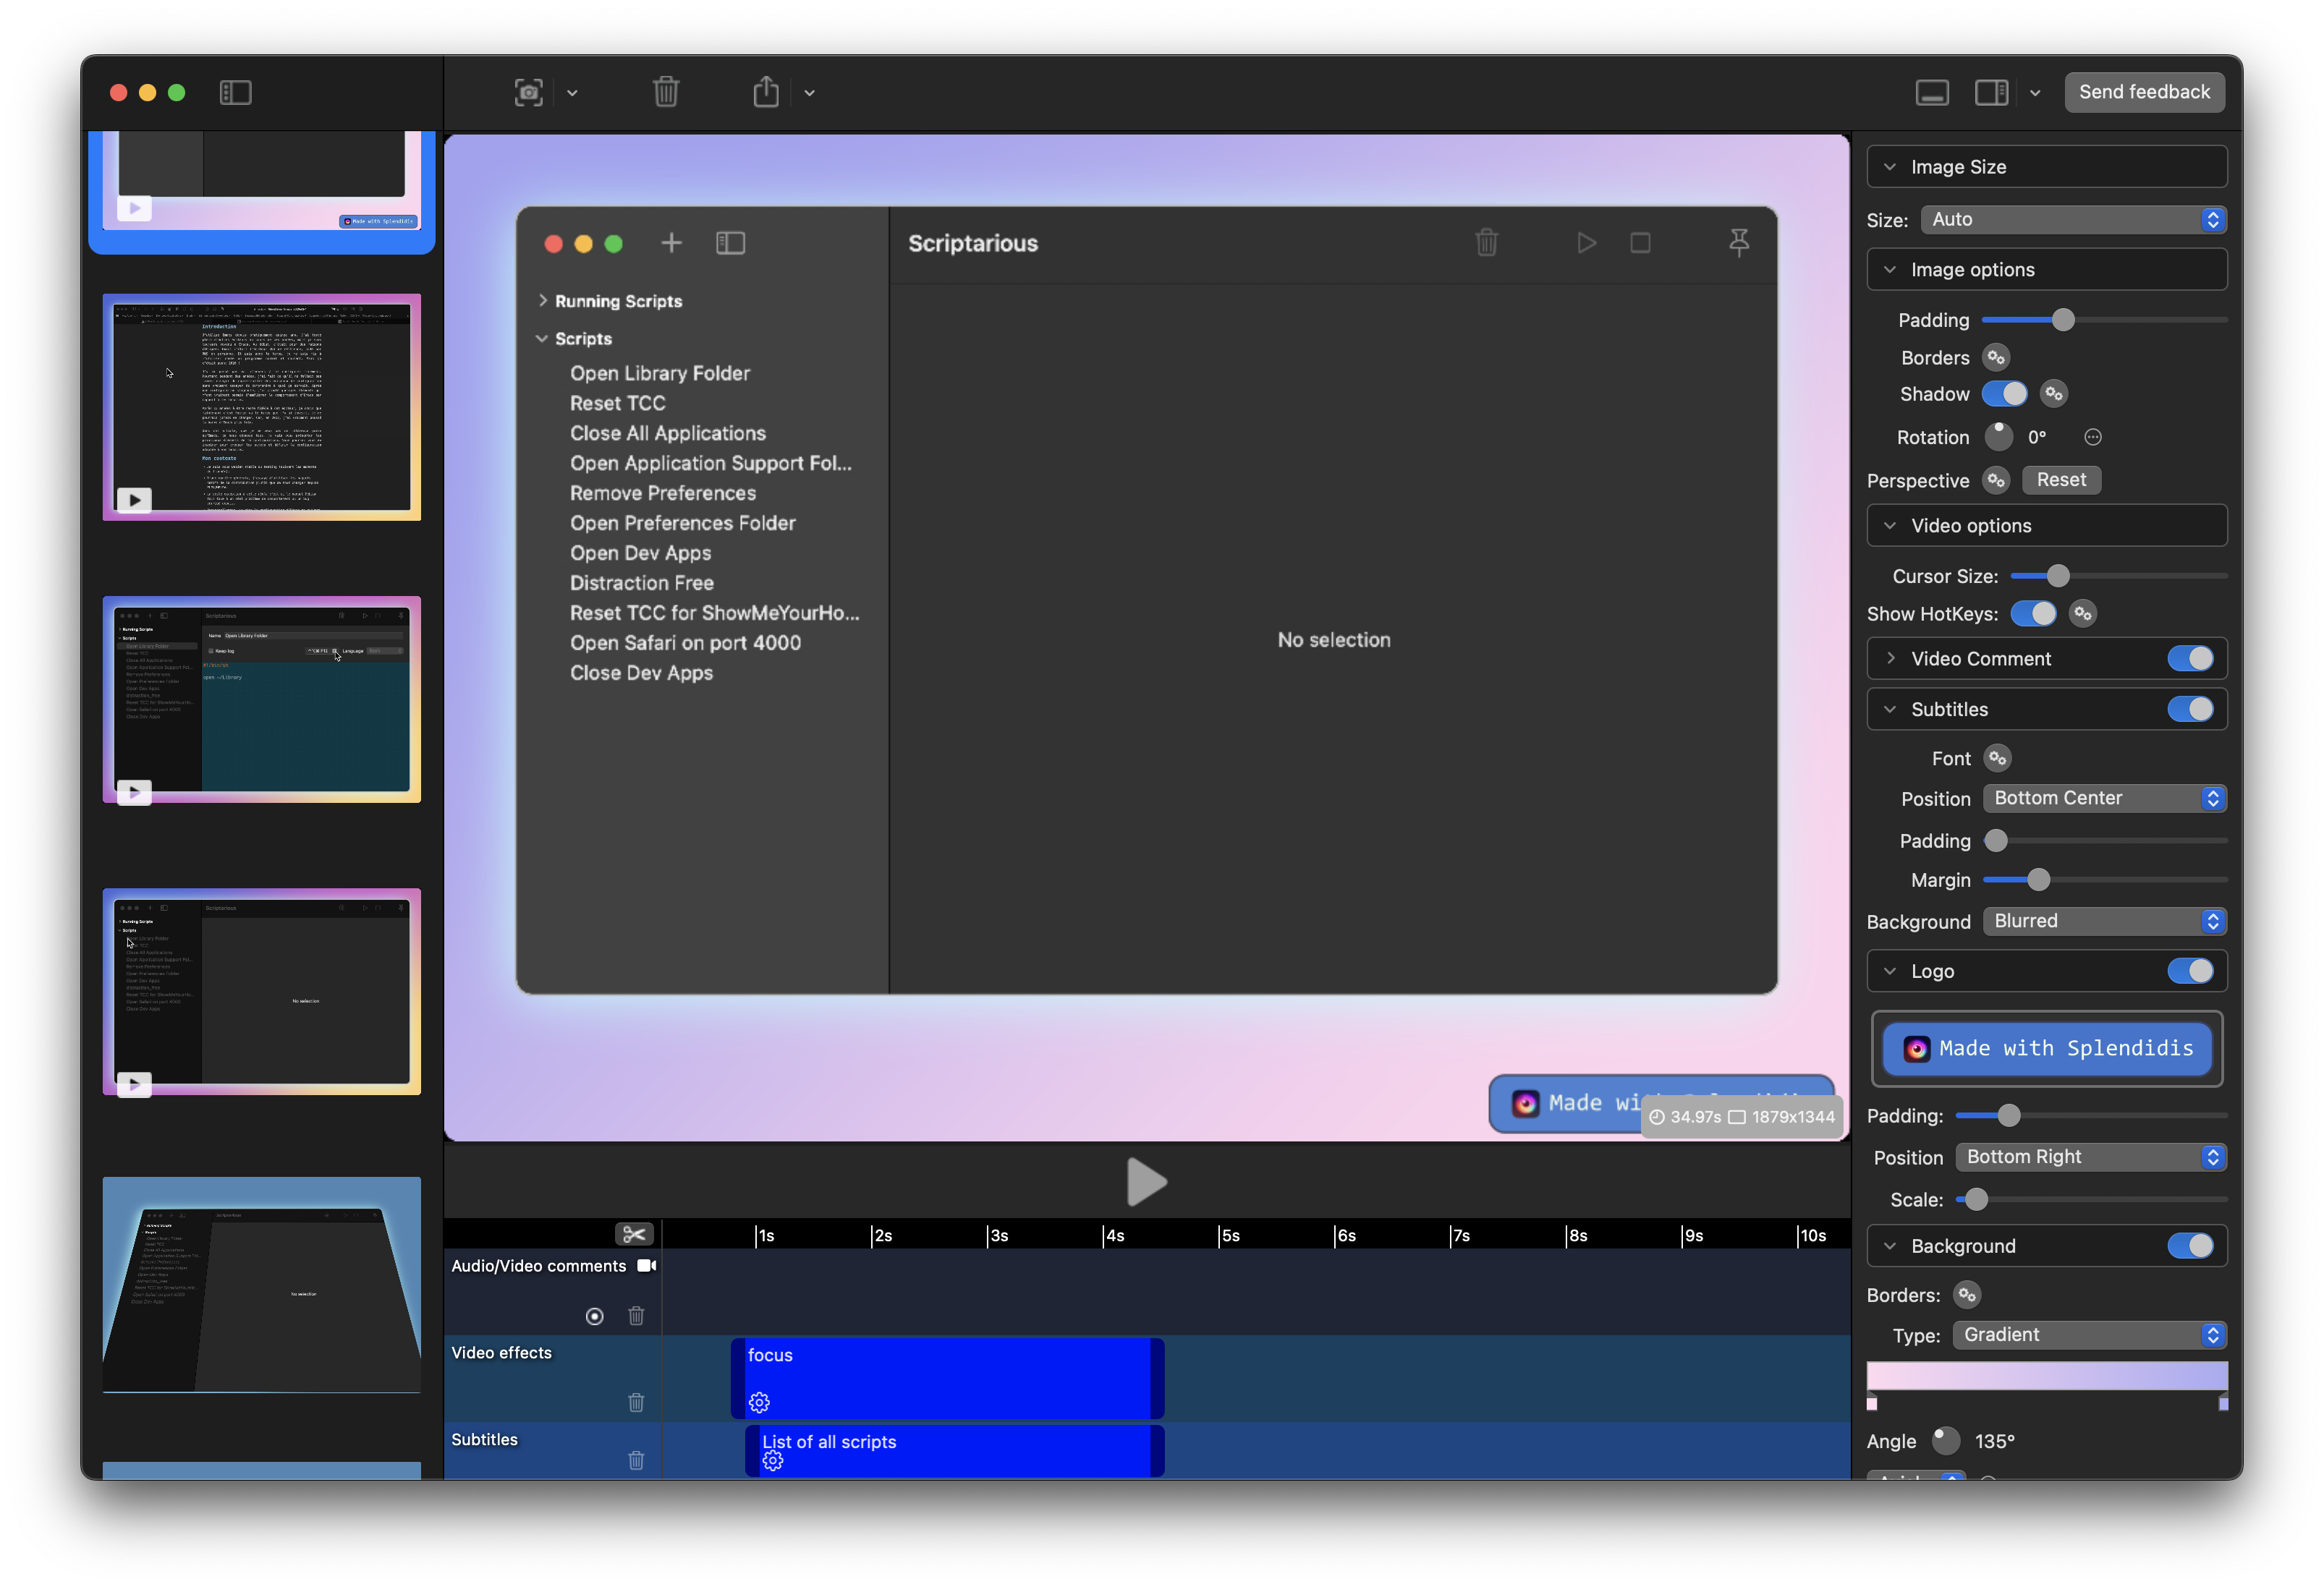
Task: Adjust the image Padding slider
Action: tap(2063, 320)
